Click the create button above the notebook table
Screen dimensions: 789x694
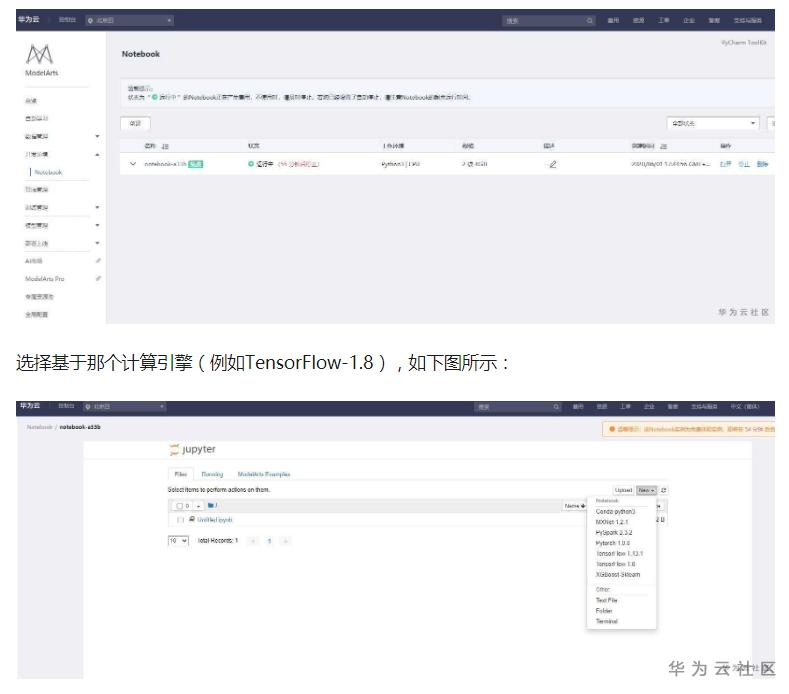pyautogui.click(x=135, y=123)
